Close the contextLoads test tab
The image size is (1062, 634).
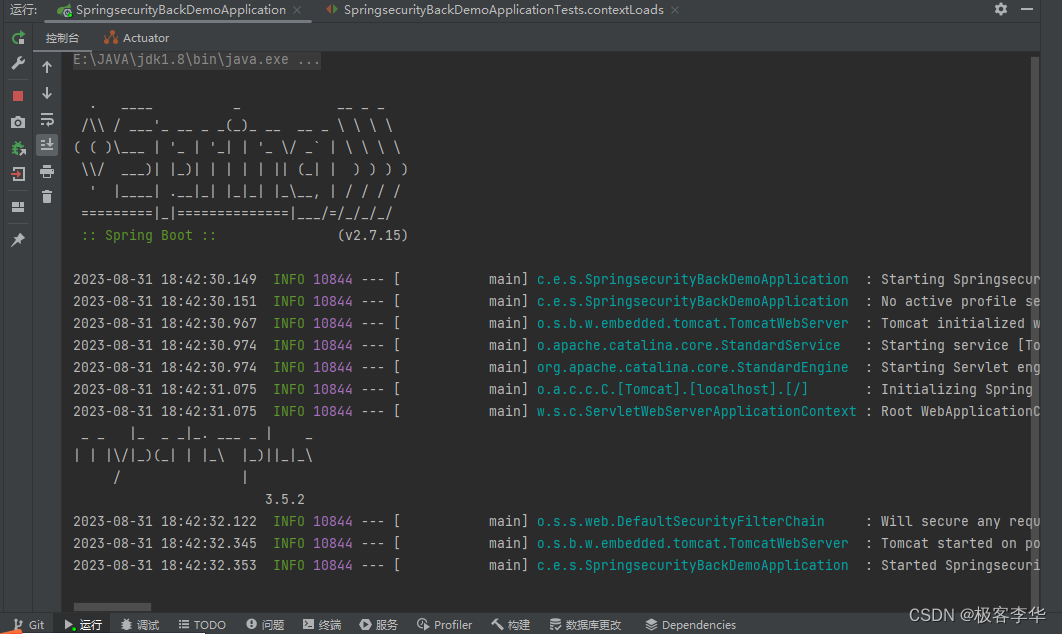(675, 10)
